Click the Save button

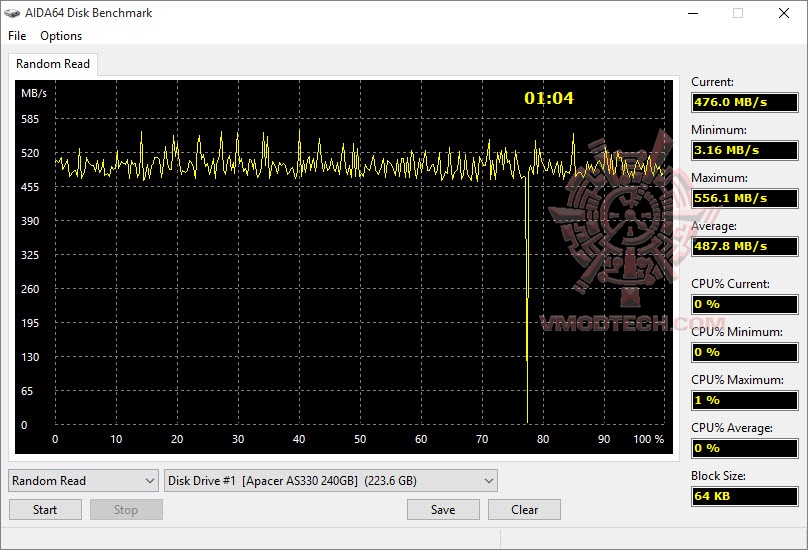click(443, 510)
